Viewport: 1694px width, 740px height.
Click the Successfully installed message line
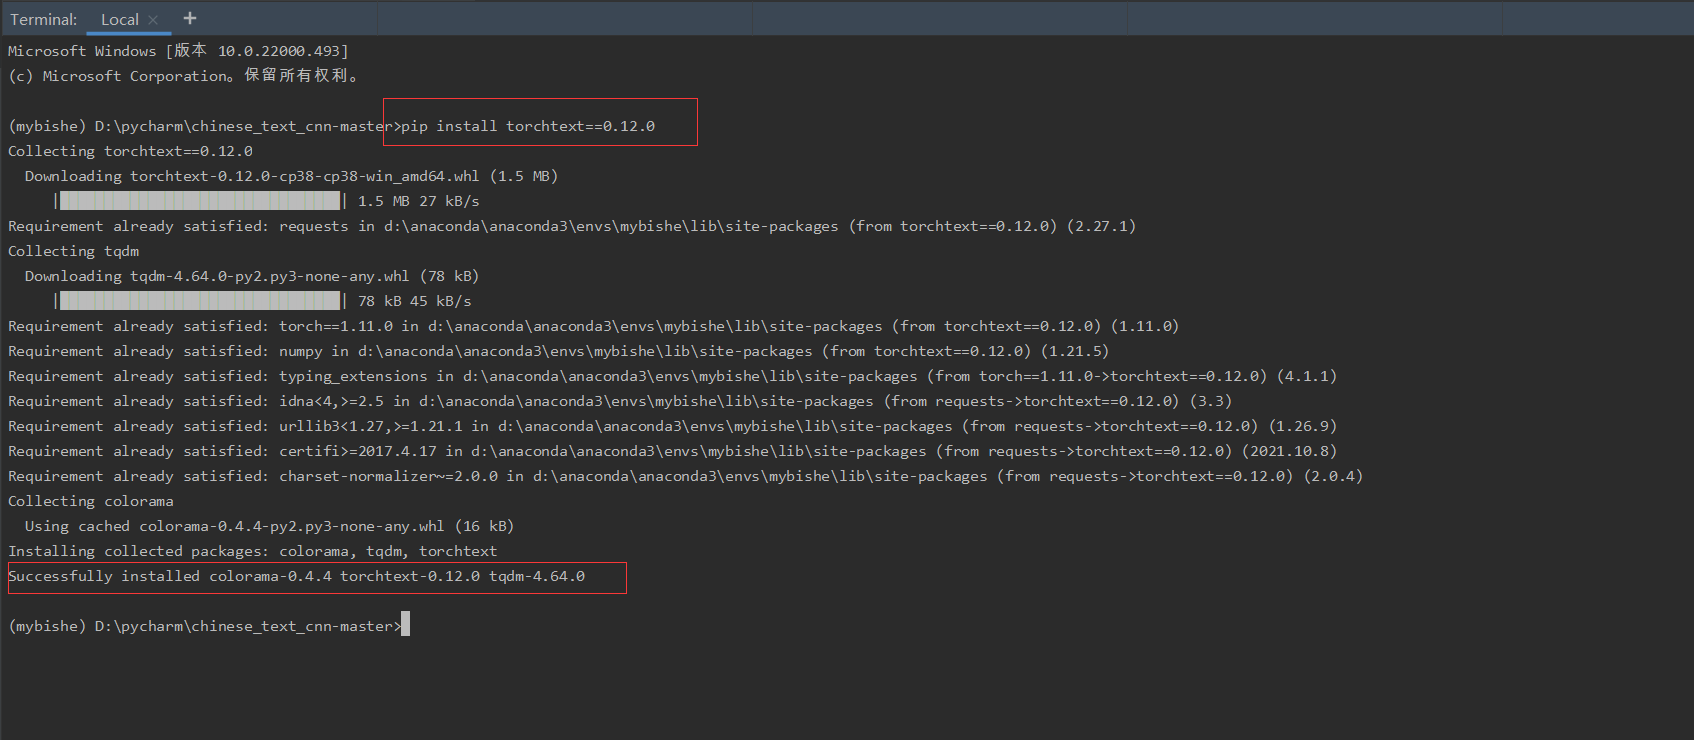coord(297,576)
